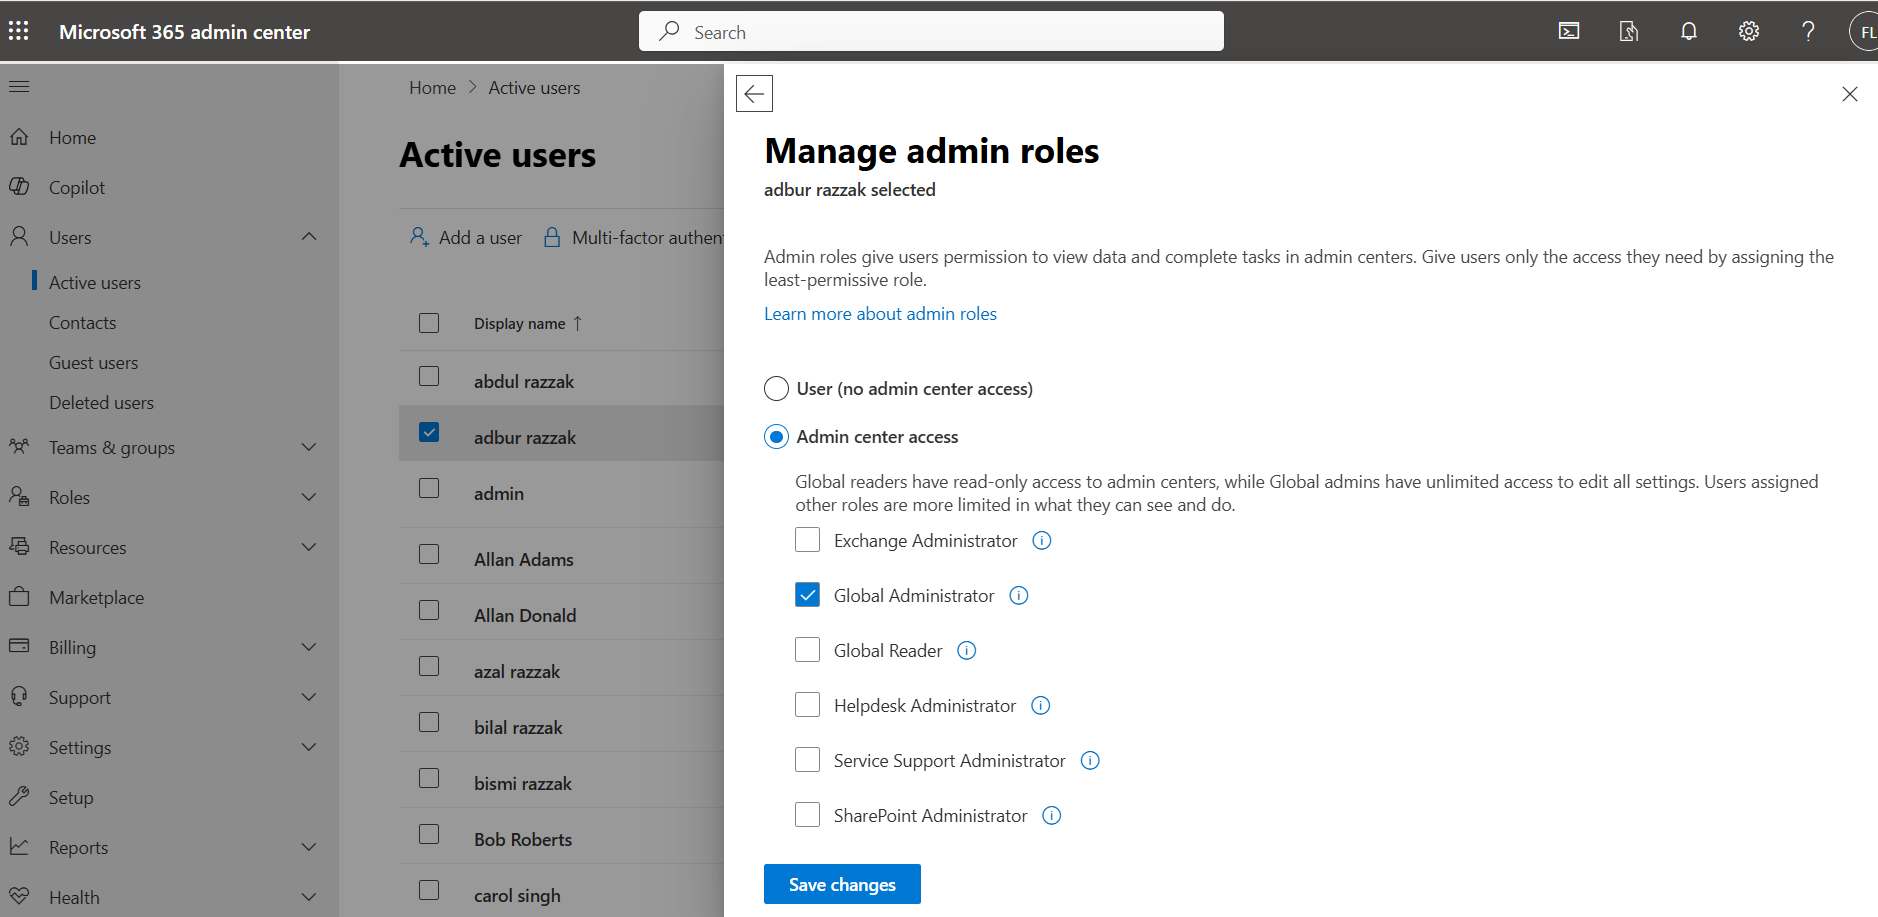Navigate using the Home breadcrumb

pyautogui.click(x=432, y=87)
